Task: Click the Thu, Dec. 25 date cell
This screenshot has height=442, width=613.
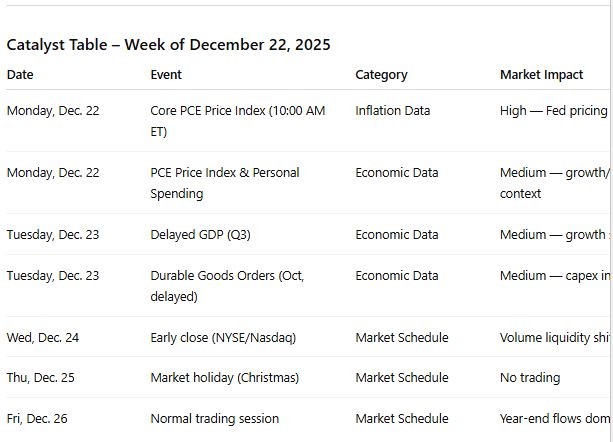Action: tap(41, 378)
